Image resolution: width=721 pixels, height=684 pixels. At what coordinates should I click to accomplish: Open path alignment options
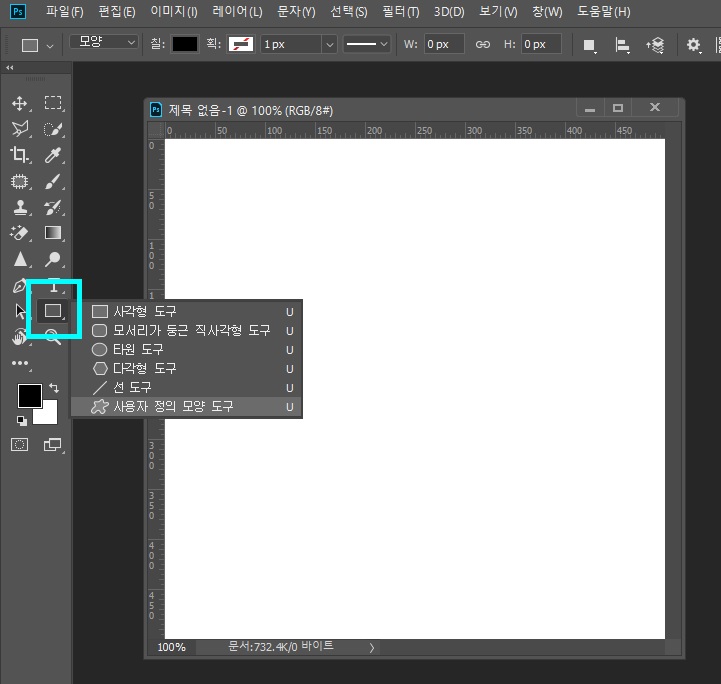622,45
